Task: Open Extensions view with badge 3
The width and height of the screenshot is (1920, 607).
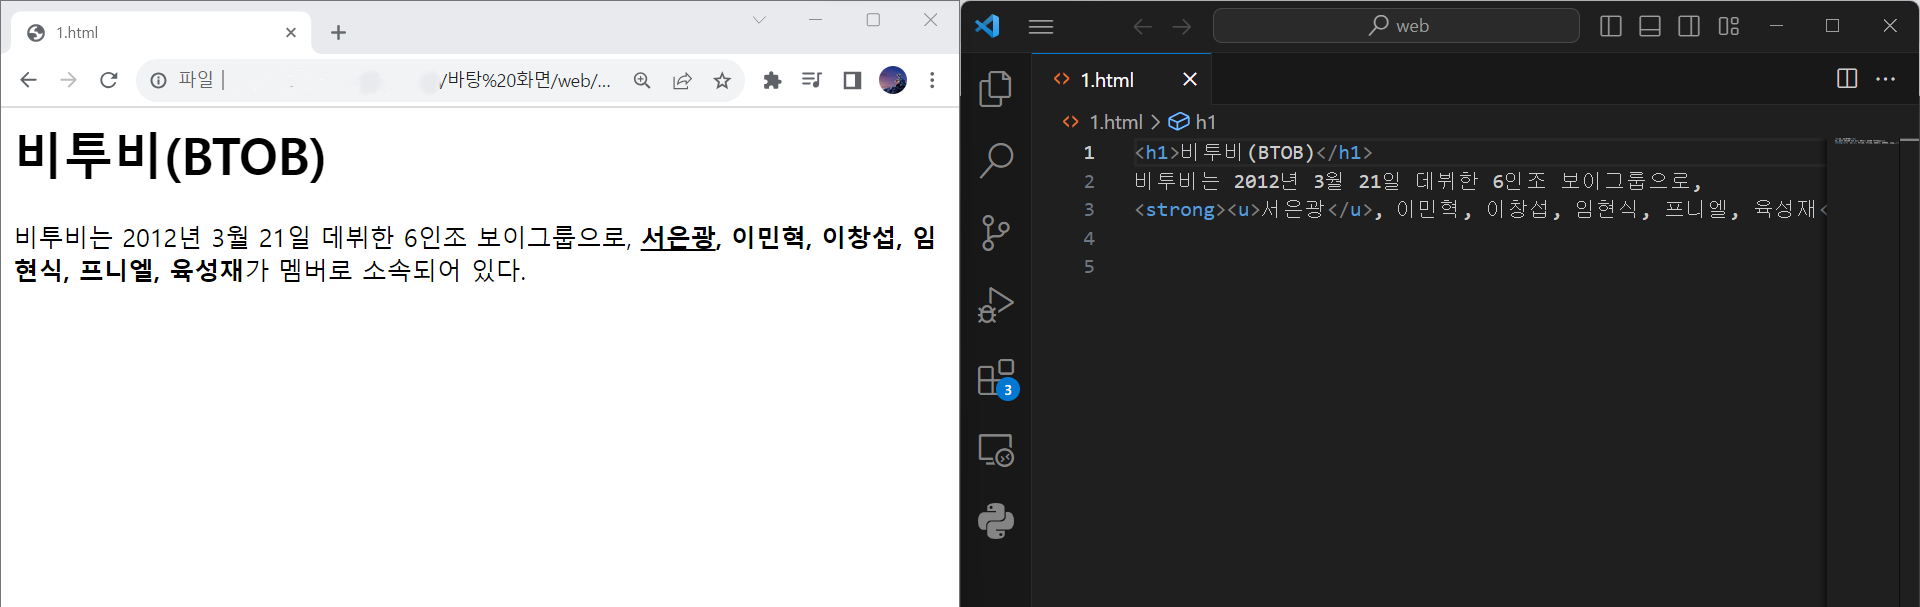Action: coord(997,378)
